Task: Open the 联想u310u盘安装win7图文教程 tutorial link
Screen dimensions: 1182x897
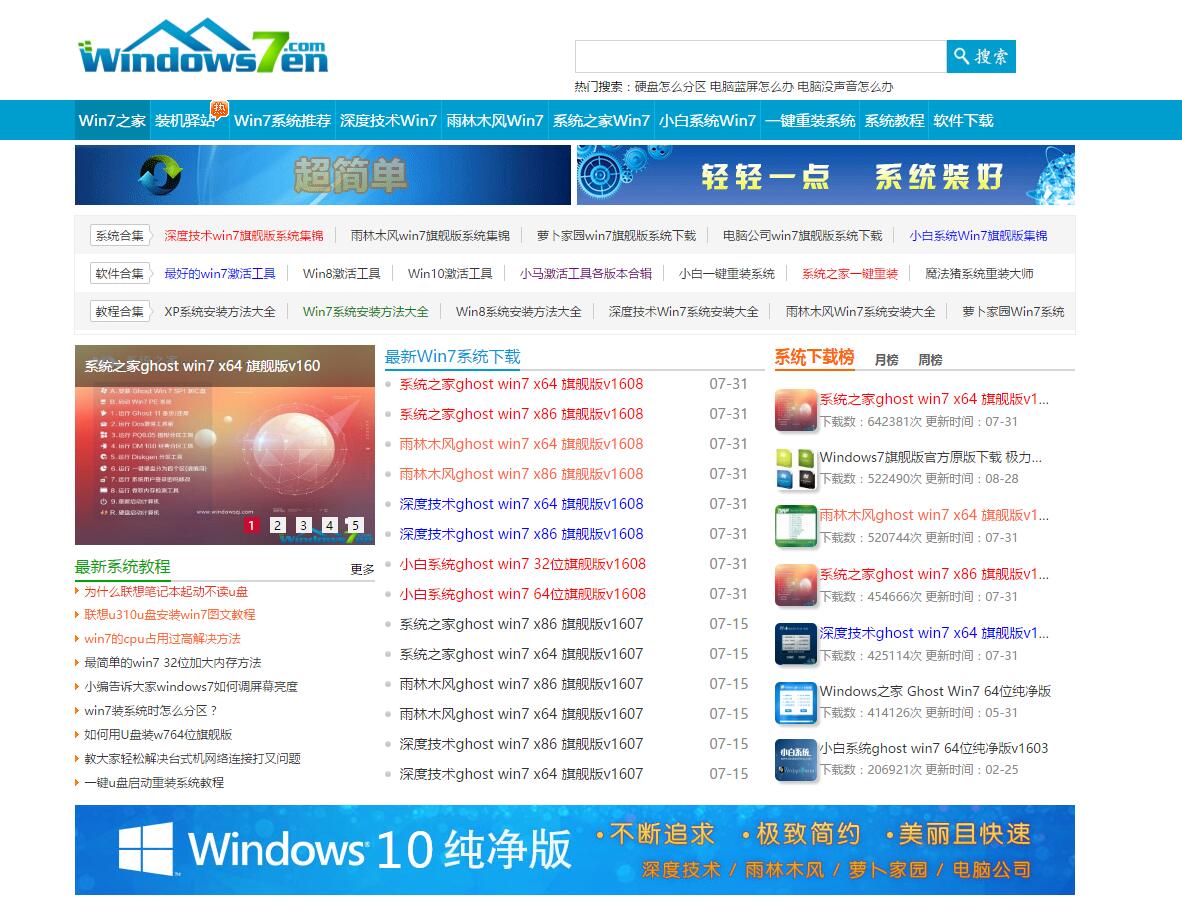Action: pos(169,615)
